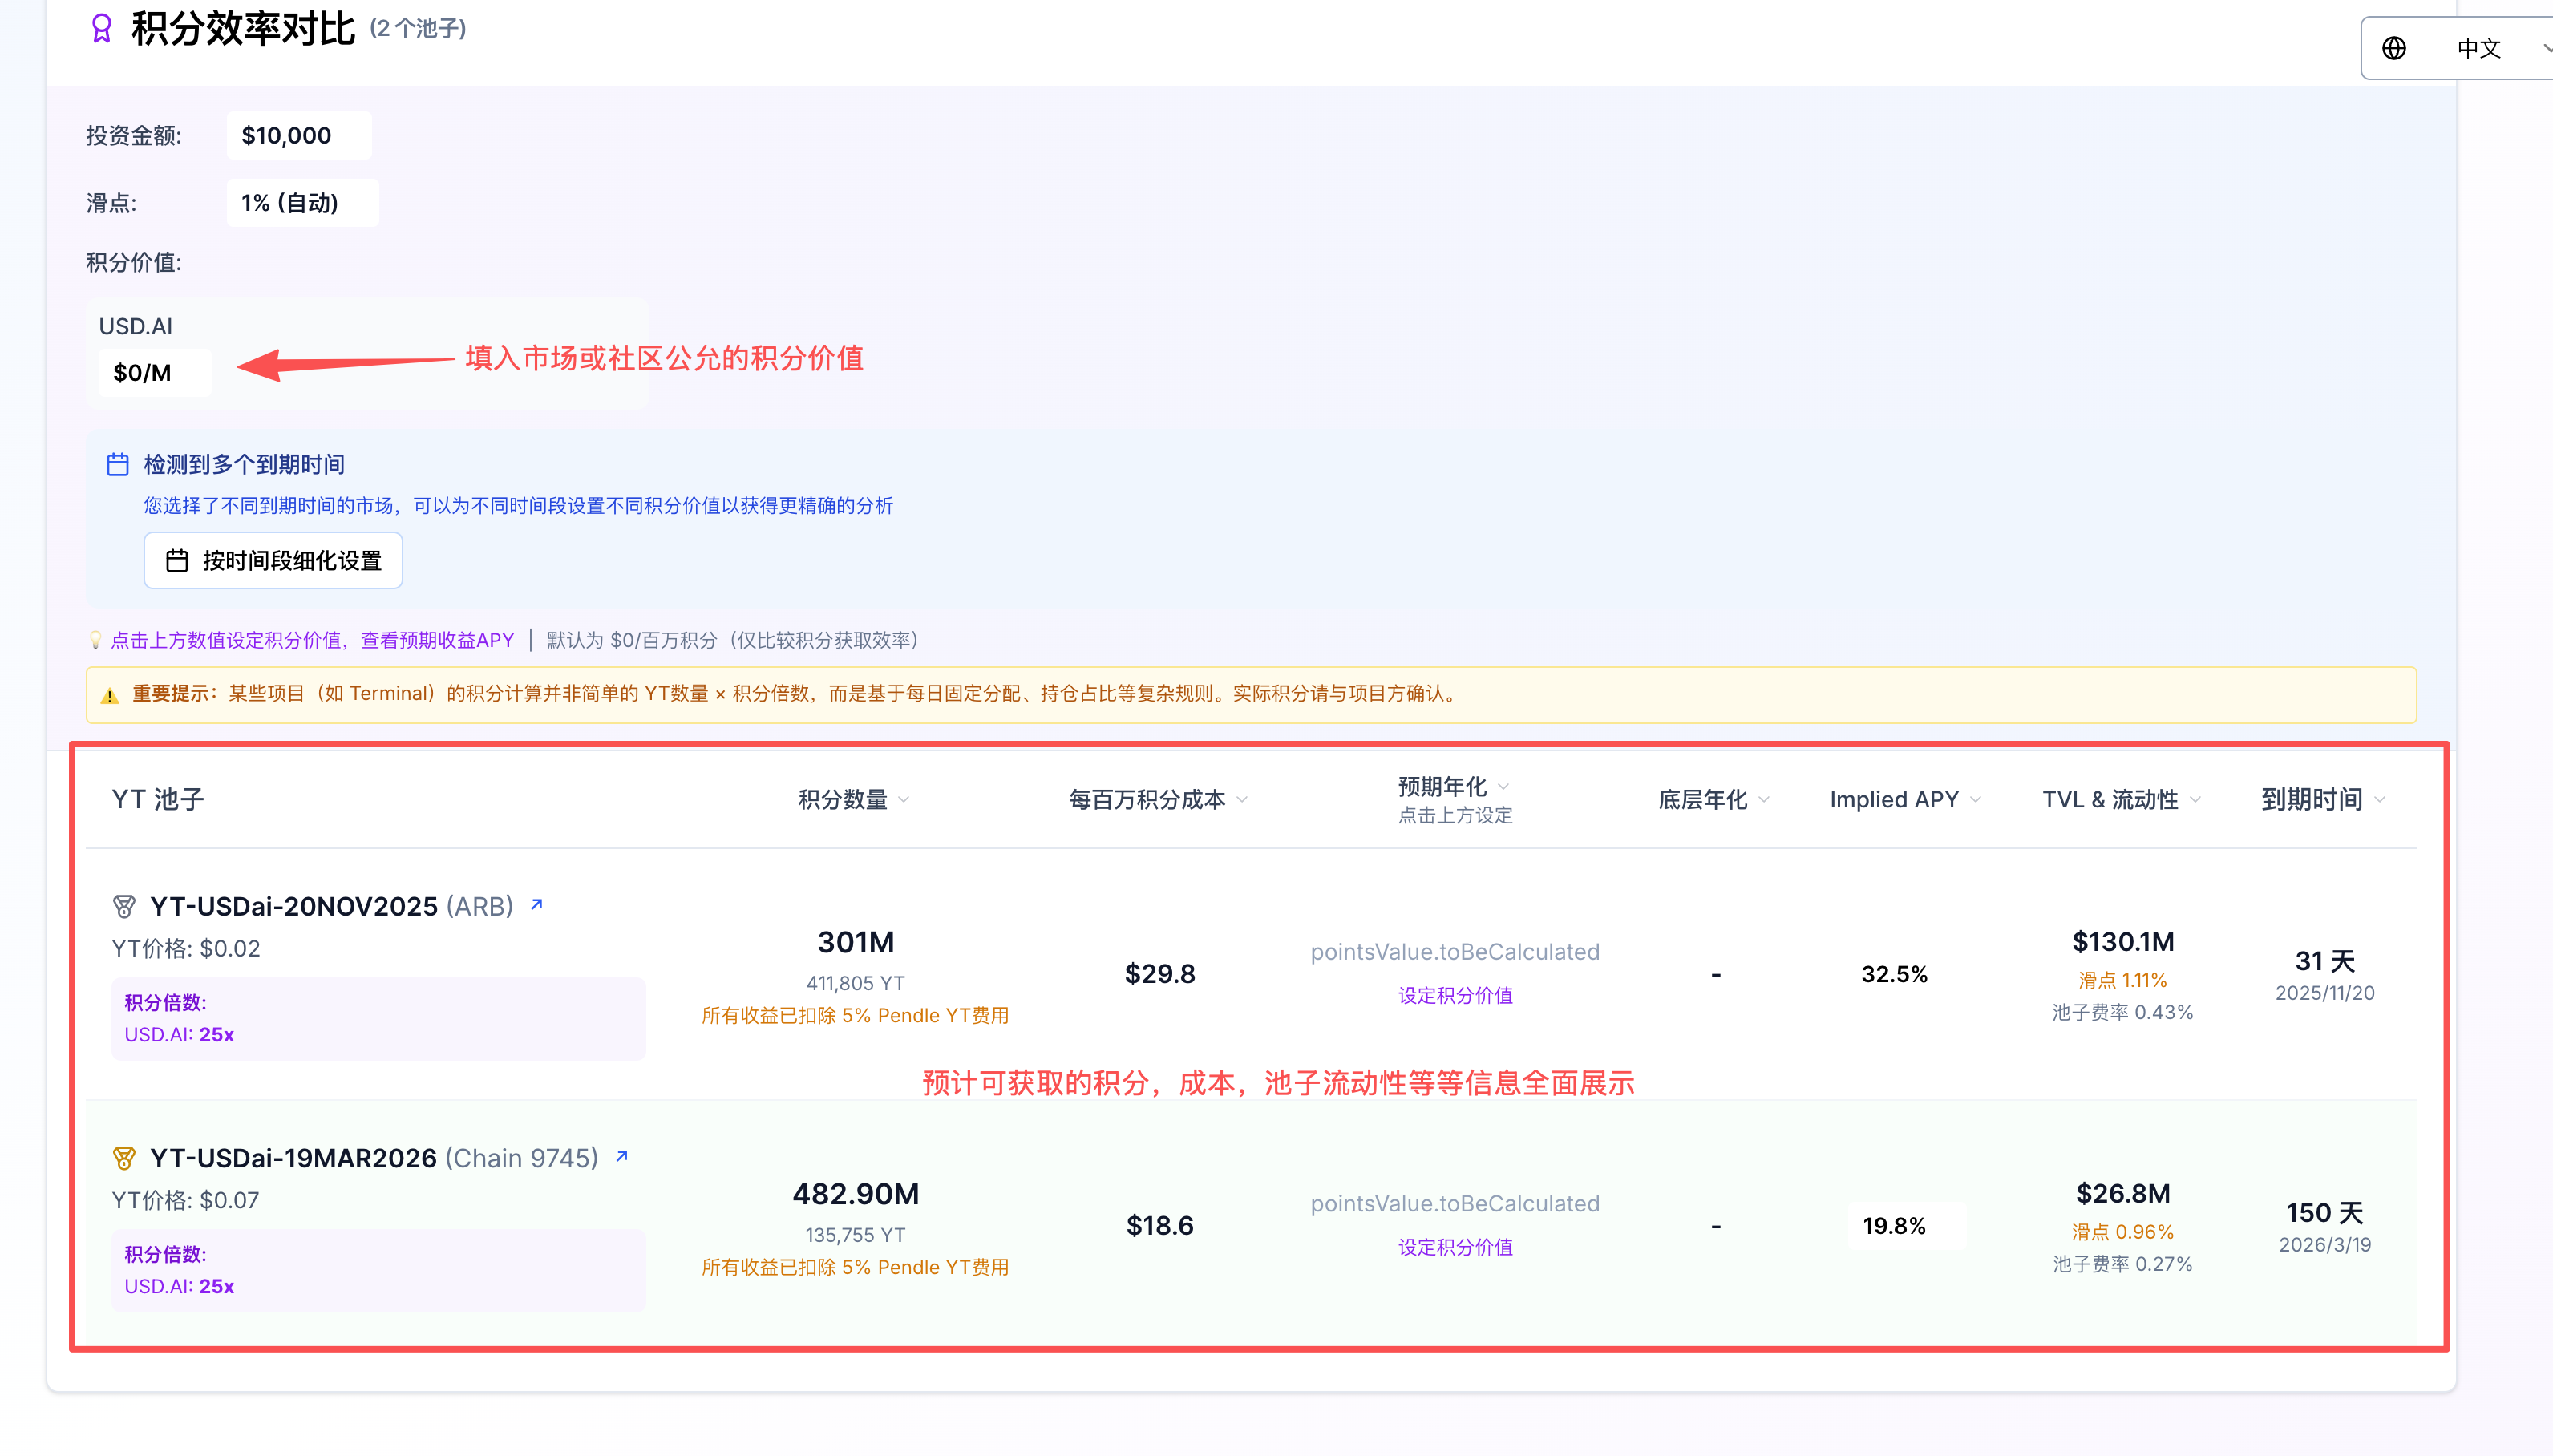Open sort dropdown on 积分数量 column
Screen dimensions: 2553x1456
pos(904,799)
